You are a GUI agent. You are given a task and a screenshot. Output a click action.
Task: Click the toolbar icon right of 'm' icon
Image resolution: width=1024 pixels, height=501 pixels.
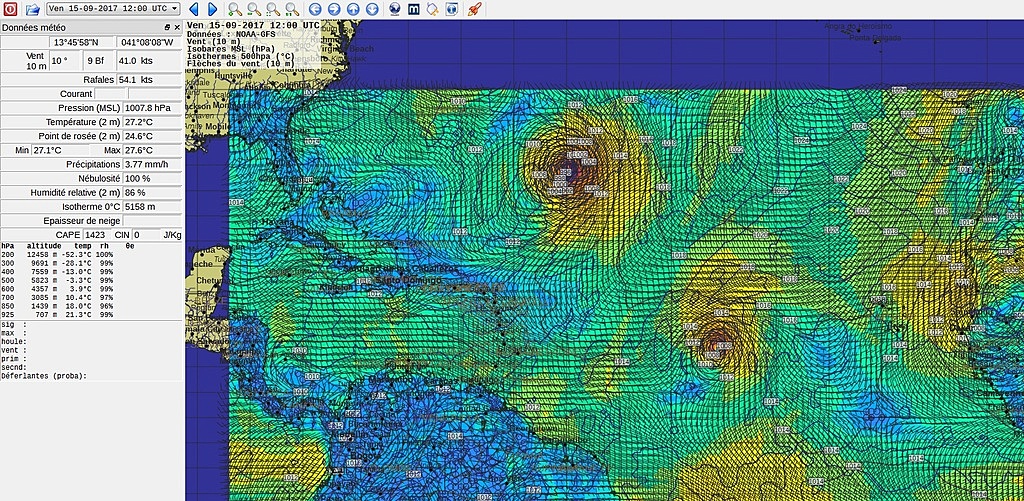pos(432,9)
